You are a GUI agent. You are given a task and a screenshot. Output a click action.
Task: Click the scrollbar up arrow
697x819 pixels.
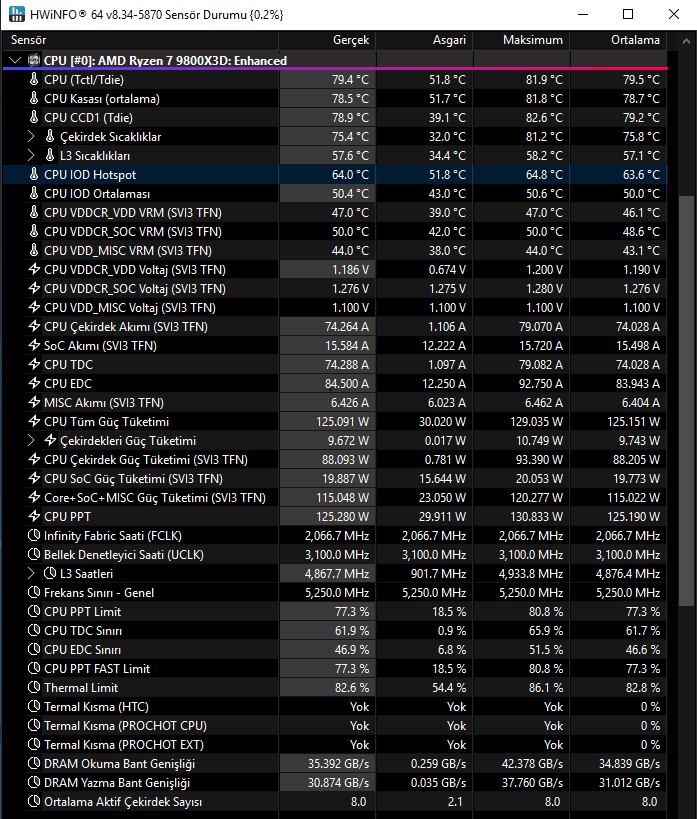(x=686, y=41)
